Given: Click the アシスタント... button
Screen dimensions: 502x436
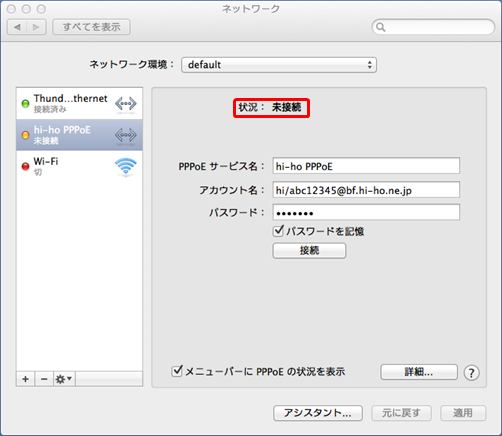Looking at the screenshot, I should tap(318, 413).
